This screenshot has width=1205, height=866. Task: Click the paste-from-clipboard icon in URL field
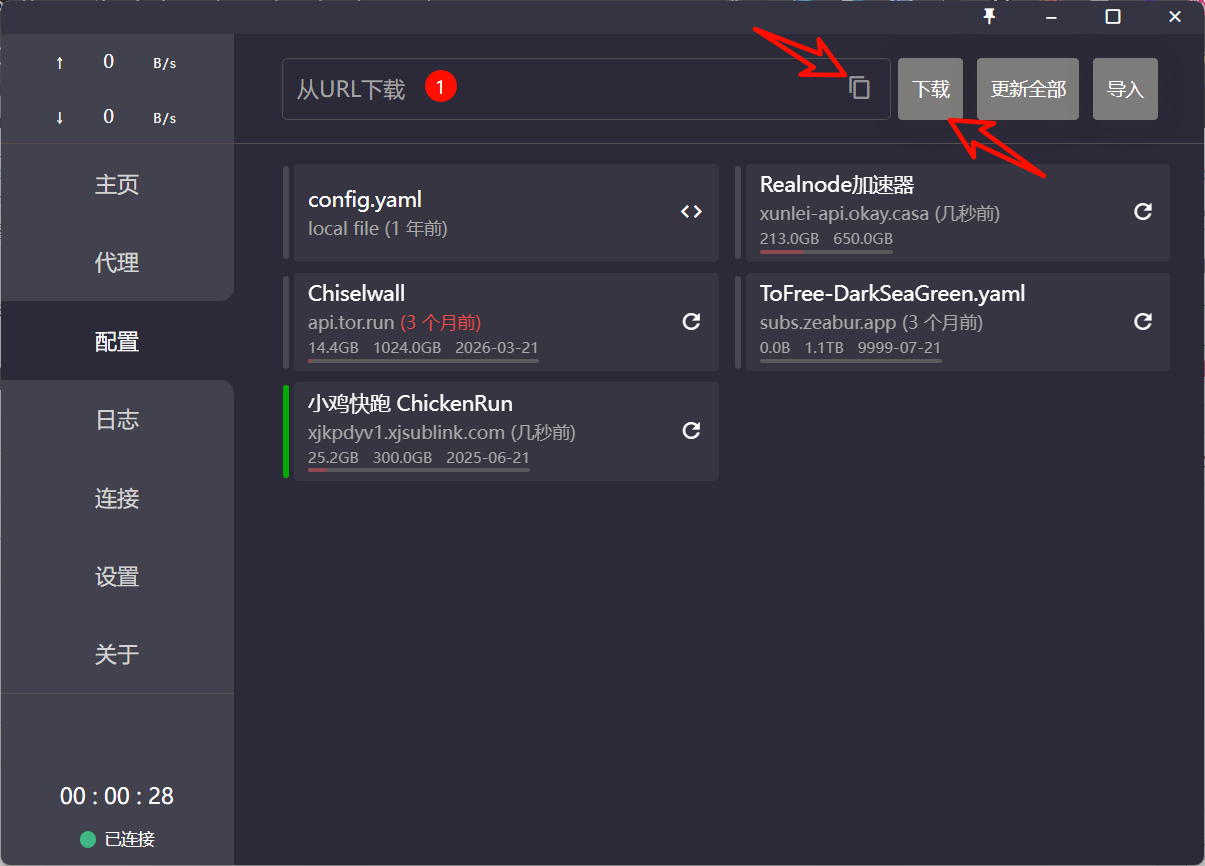point(859,88)
